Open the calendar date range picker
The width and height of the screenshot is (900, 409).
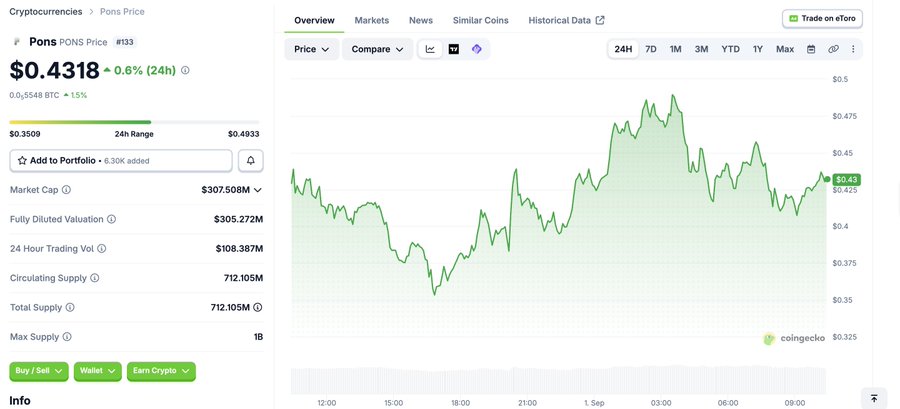[811, 49]
